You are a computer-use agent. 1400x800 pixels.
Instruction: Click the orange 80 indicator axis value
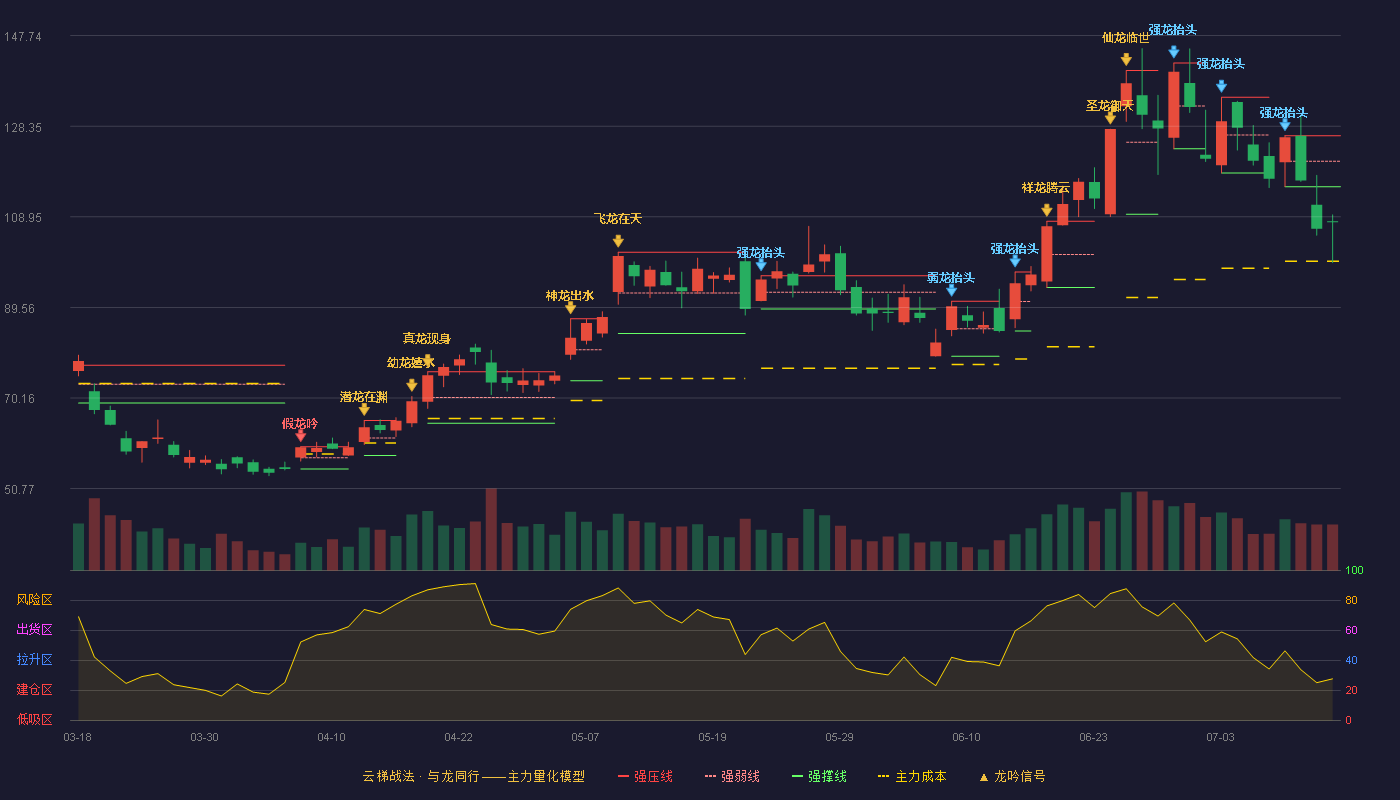1351,600
